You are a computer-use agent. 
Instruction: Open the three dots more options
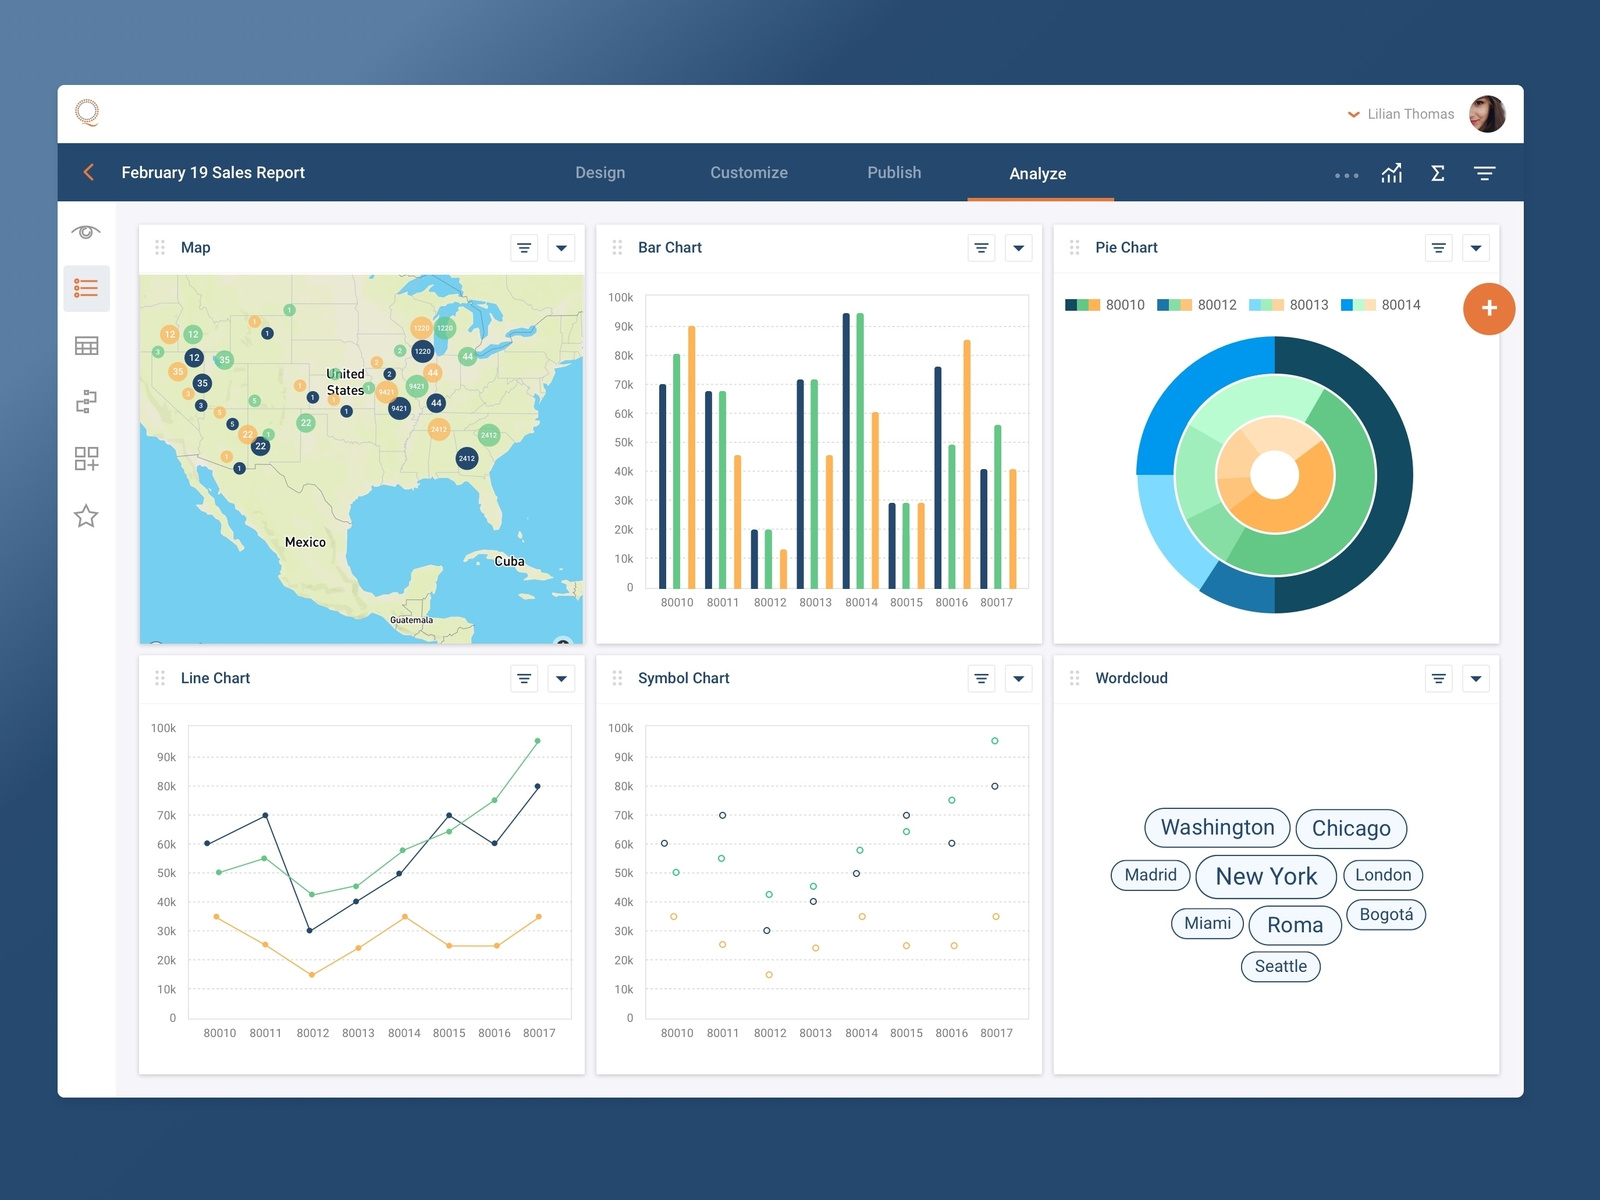(x=1347, y=175)
